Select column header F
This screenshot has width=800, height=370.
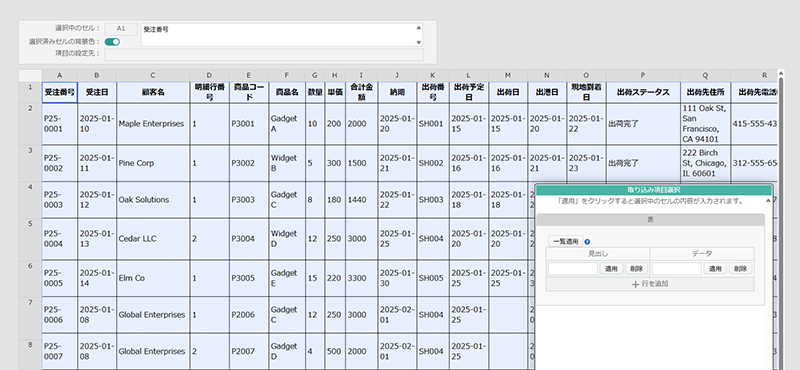pyautogui.click(x=287, y=76)
